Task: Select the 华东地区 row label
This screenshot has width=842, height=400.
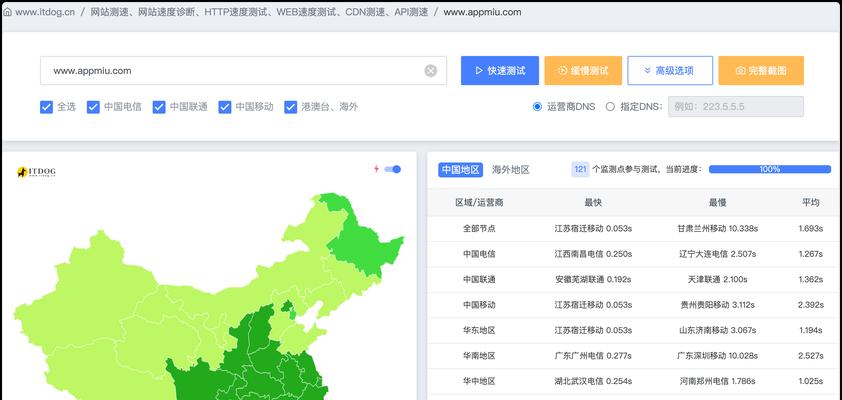Action: [479, 330]
